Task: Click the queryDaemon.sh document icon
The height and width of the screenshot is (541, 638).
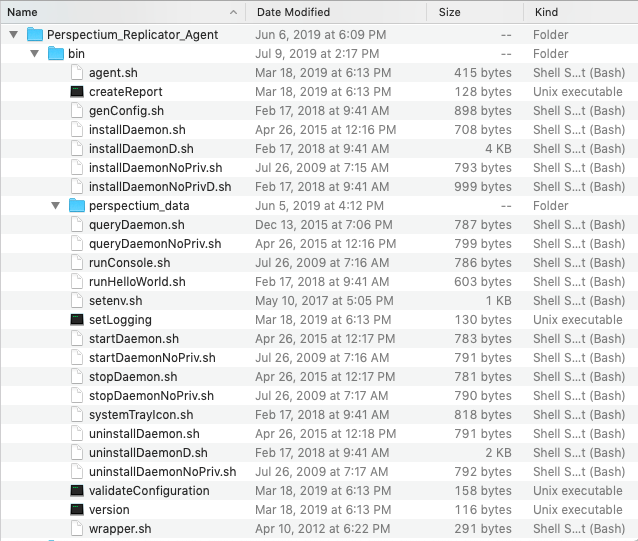Action: click(77, 225)
